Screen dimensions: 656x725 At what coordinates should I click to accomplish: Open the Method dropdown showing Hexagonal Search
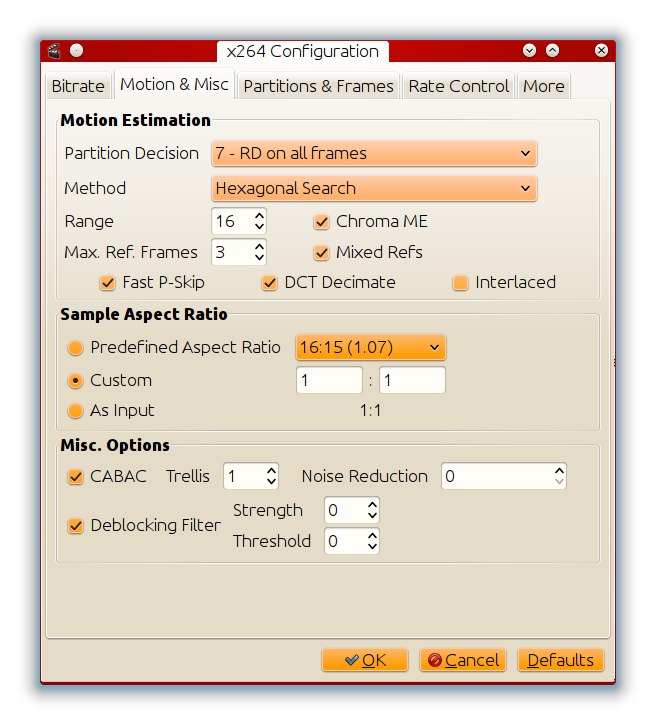pos(374,189)
